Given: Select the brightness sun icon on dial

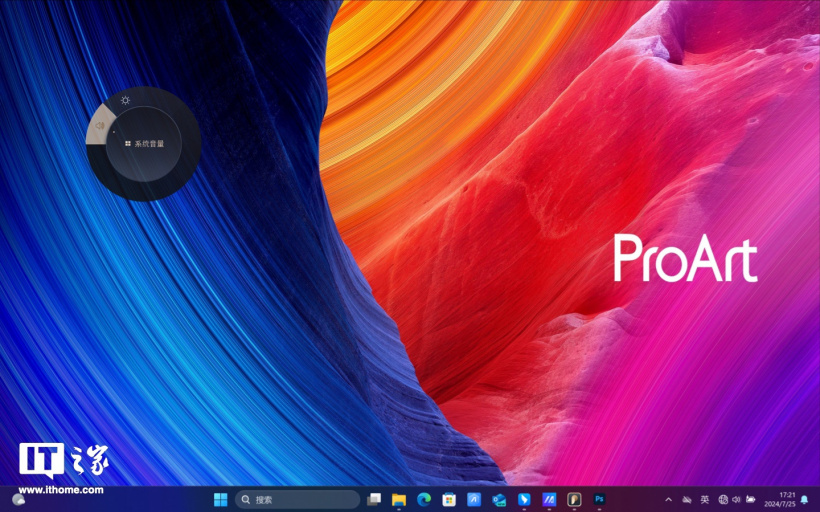Looking at the screenshot, I should pos(125,100).
